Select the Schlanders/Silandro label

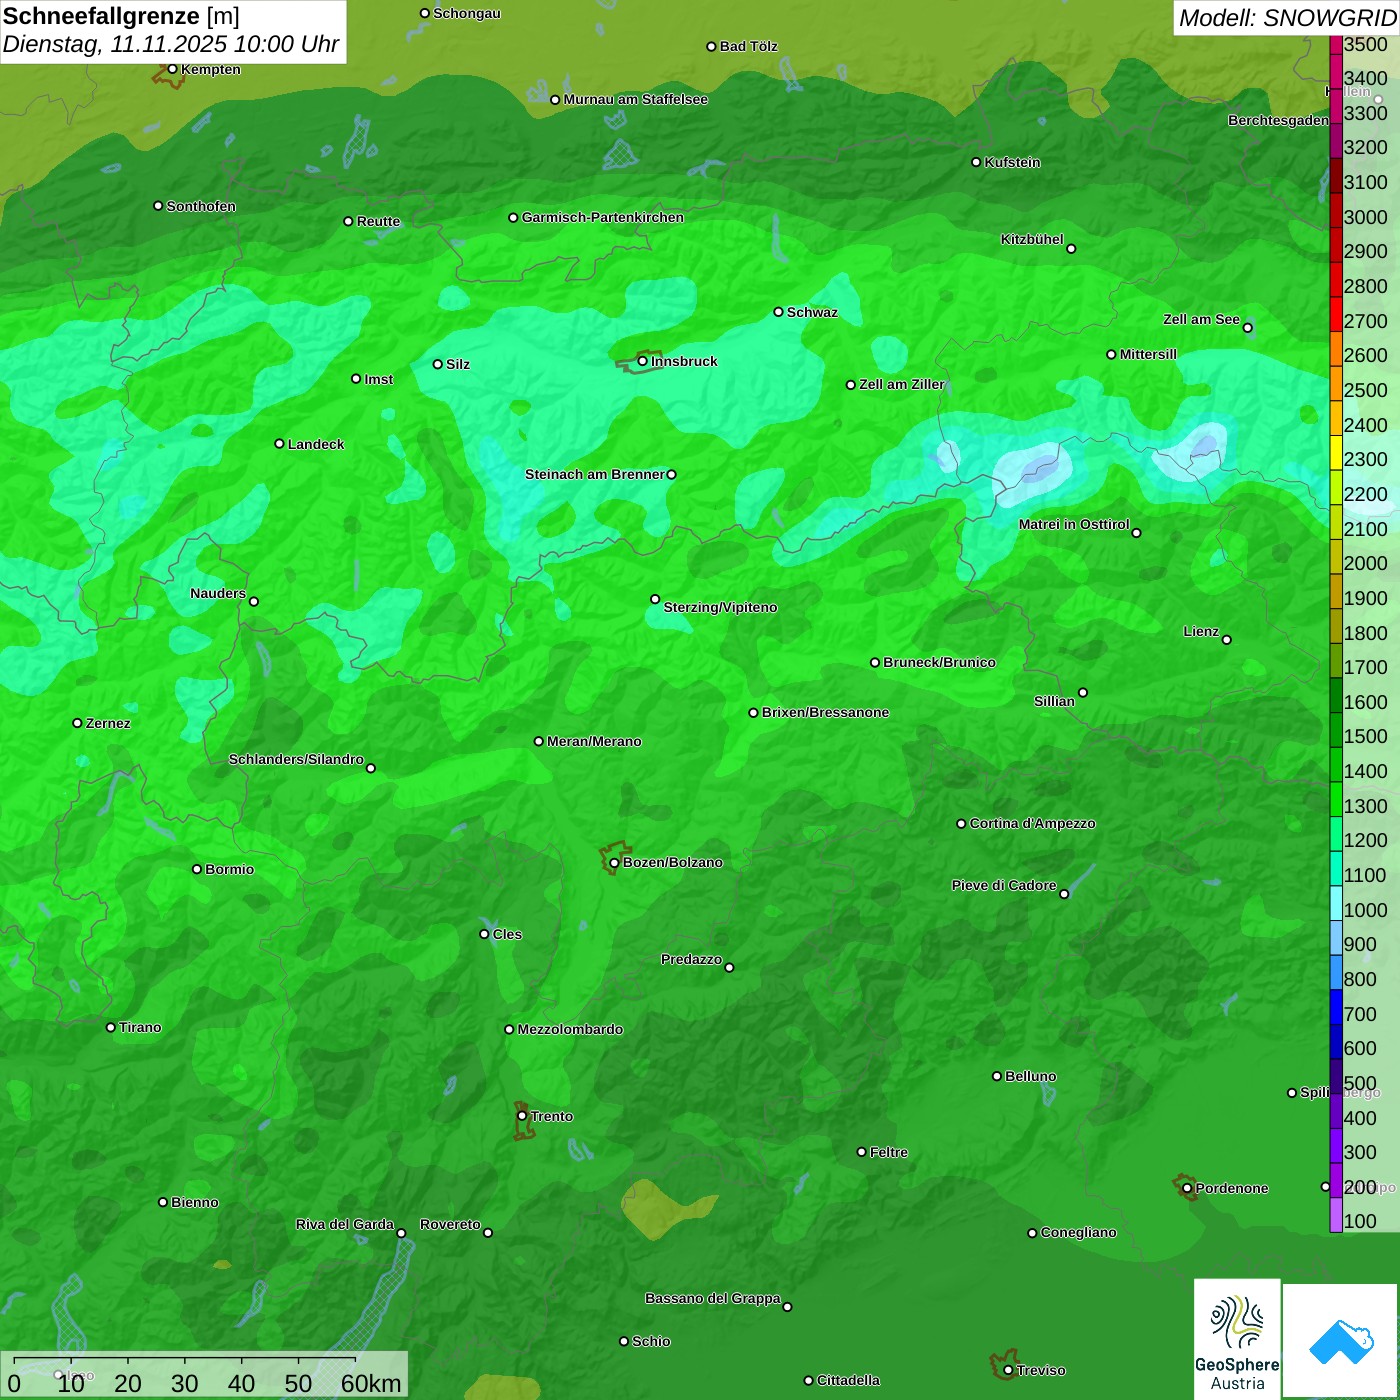tap(296, 759)
